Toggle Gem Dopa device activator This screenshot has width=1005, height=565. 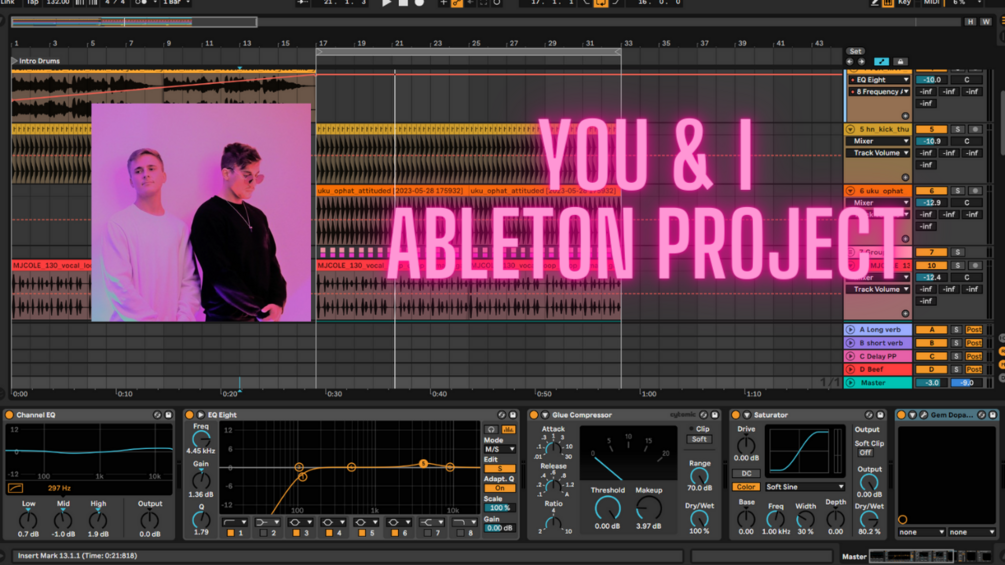tap(901, 415)
